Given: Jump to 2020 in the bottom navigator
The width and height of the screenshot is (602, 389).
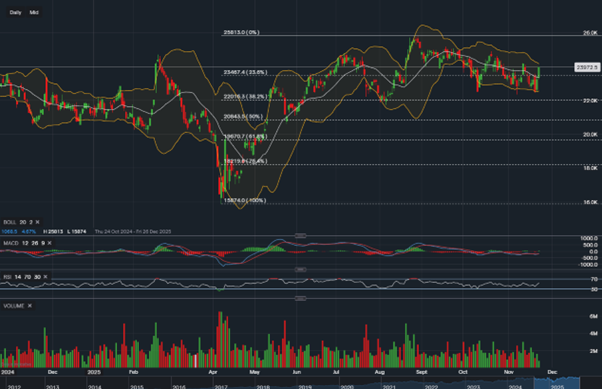Looking at the screenshot, I should click(x=347, y=386).
